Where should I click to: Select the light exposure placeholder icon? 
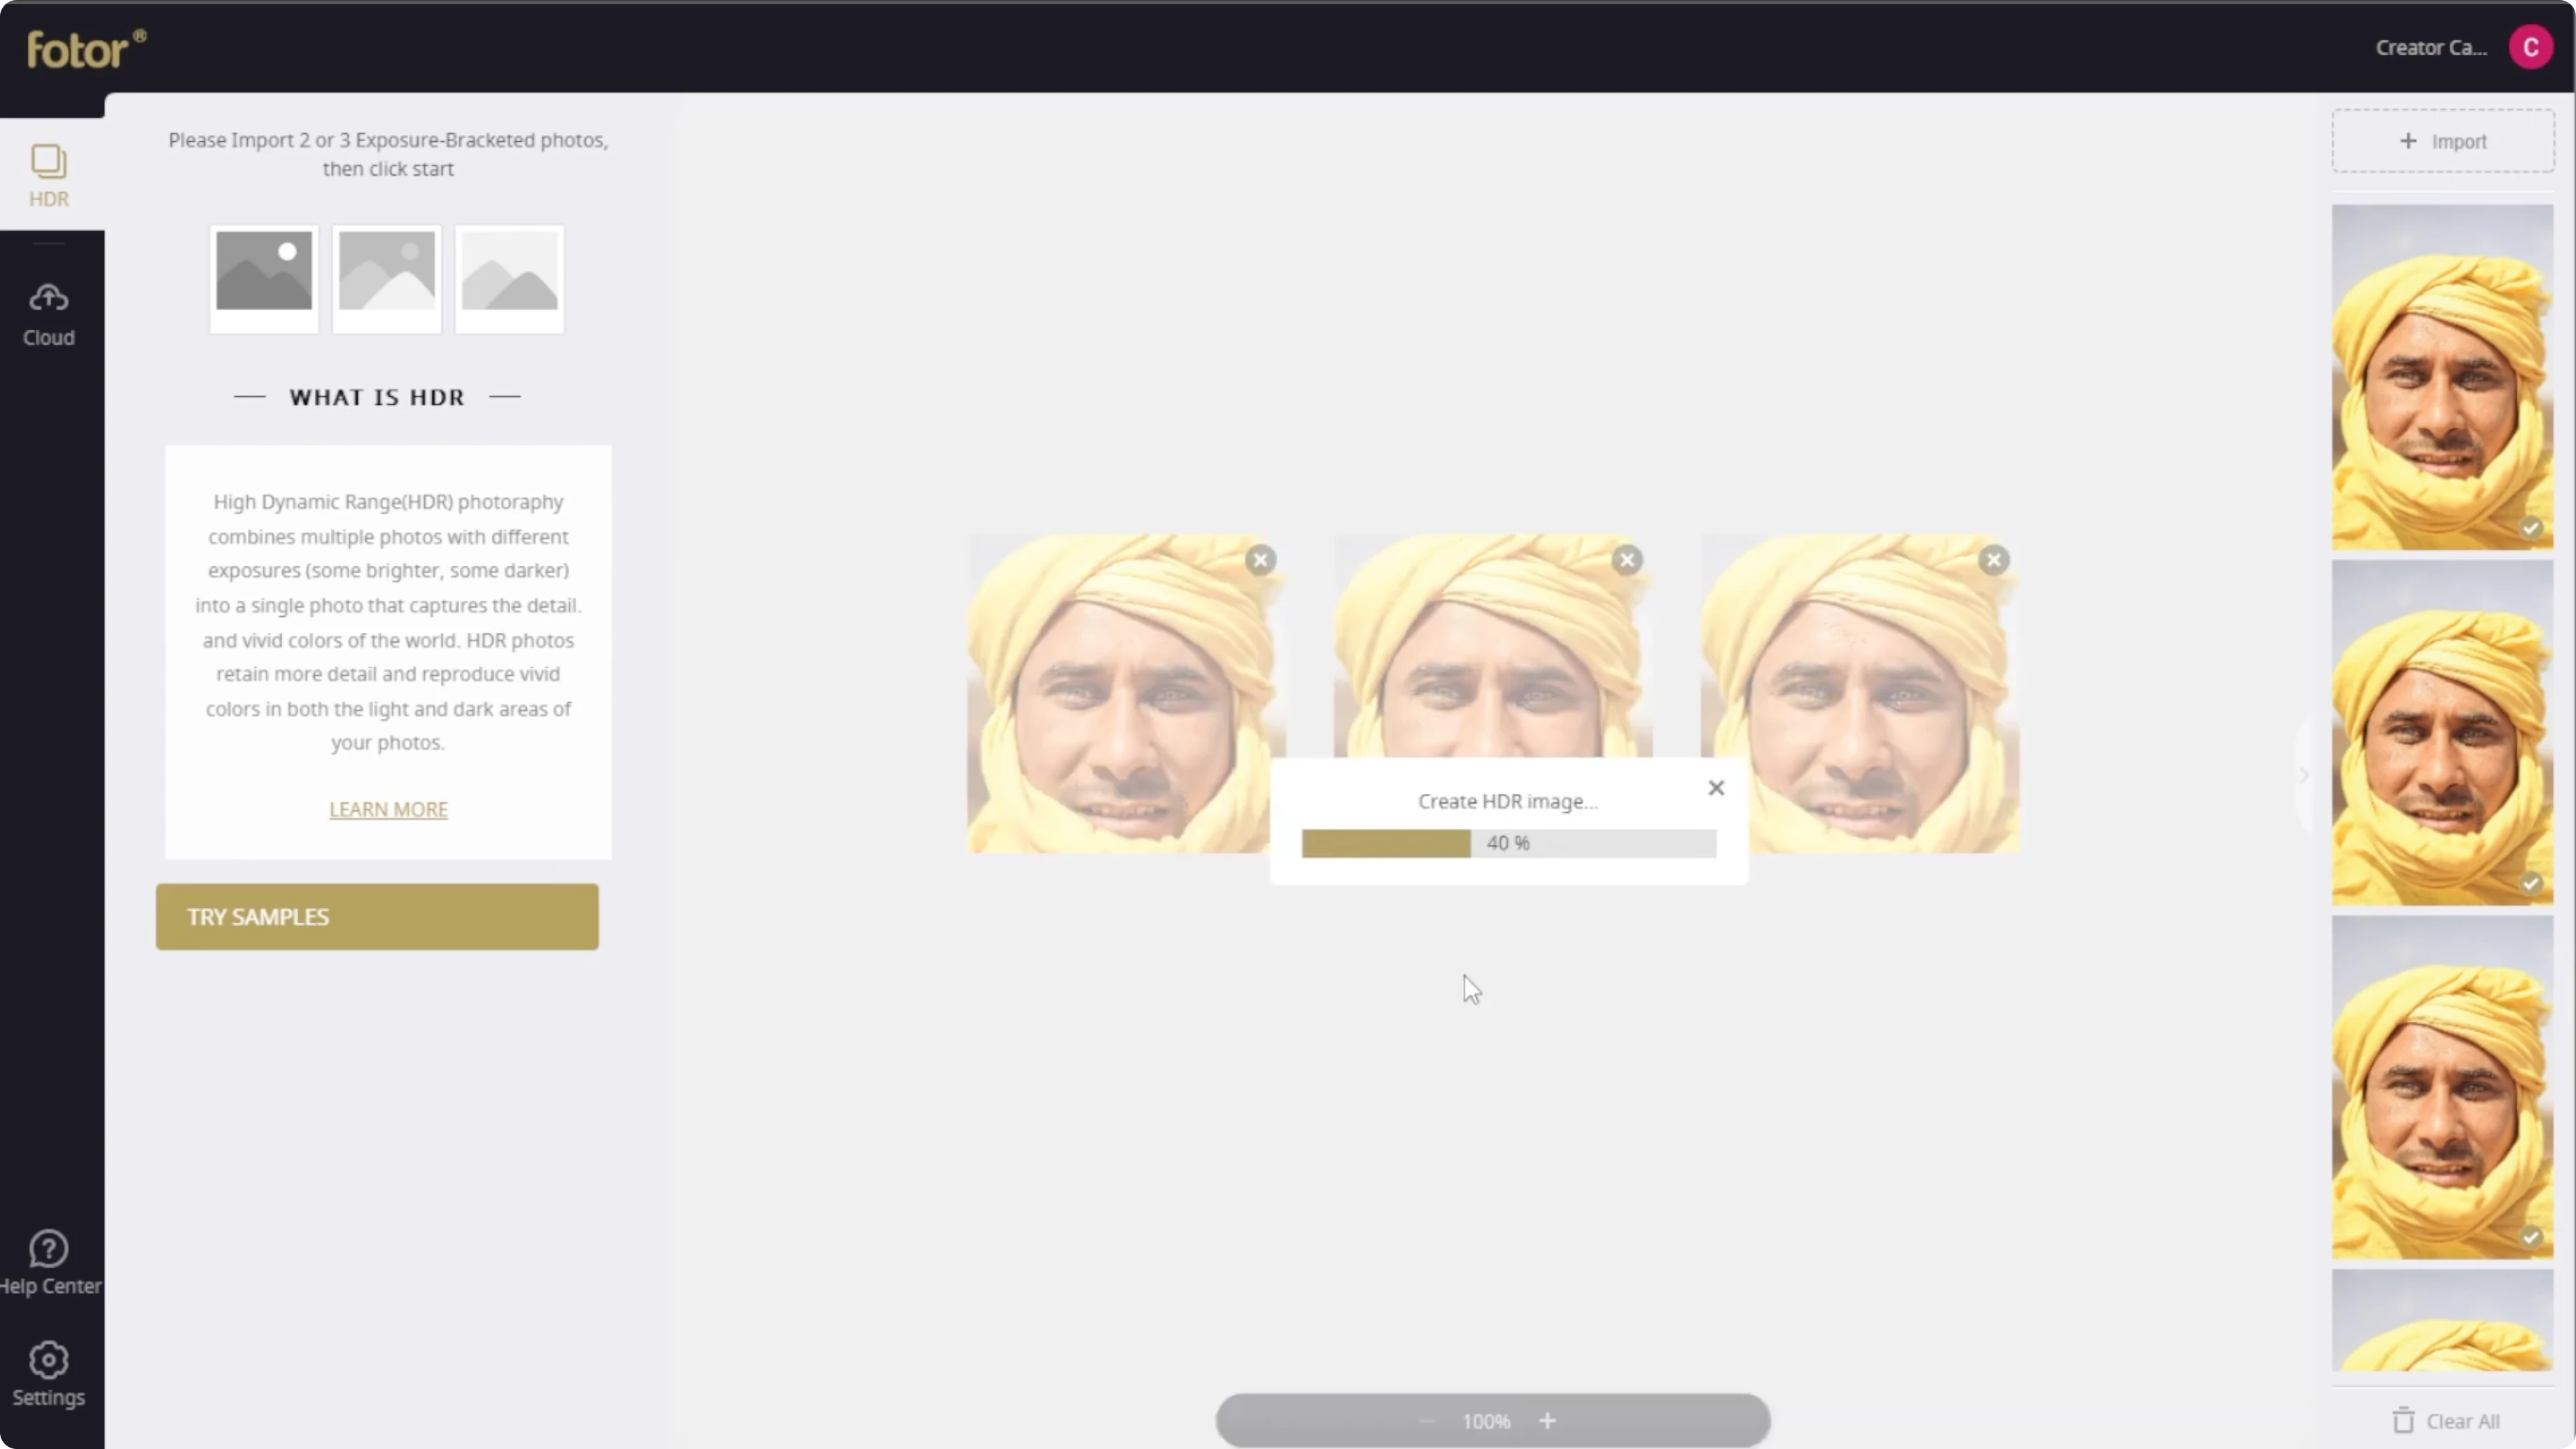tap(510, 279)
